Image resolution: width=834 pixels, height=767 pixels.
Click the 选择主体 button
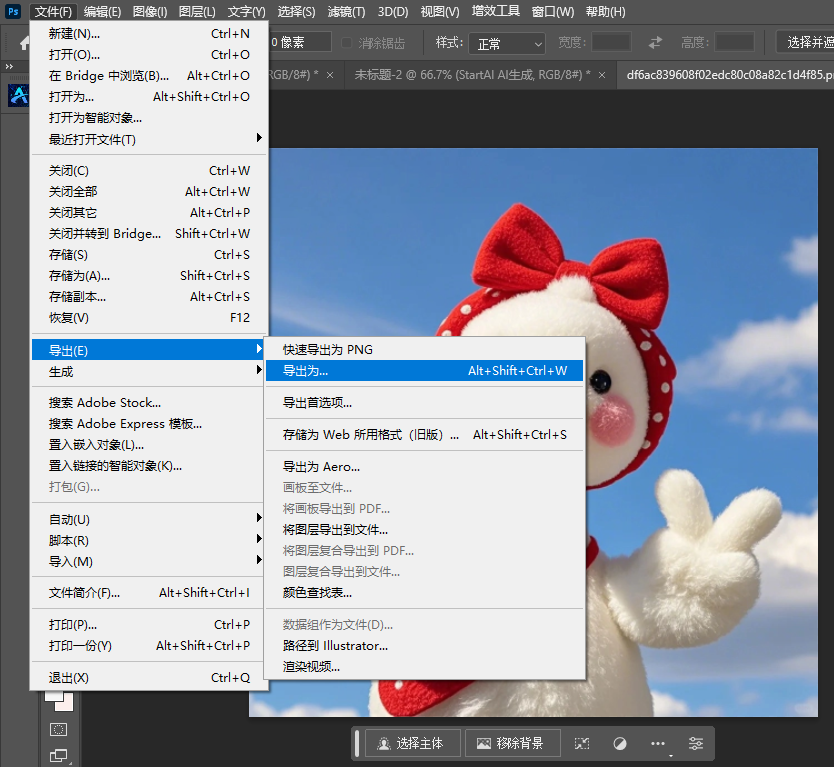[x=412, y=744]
